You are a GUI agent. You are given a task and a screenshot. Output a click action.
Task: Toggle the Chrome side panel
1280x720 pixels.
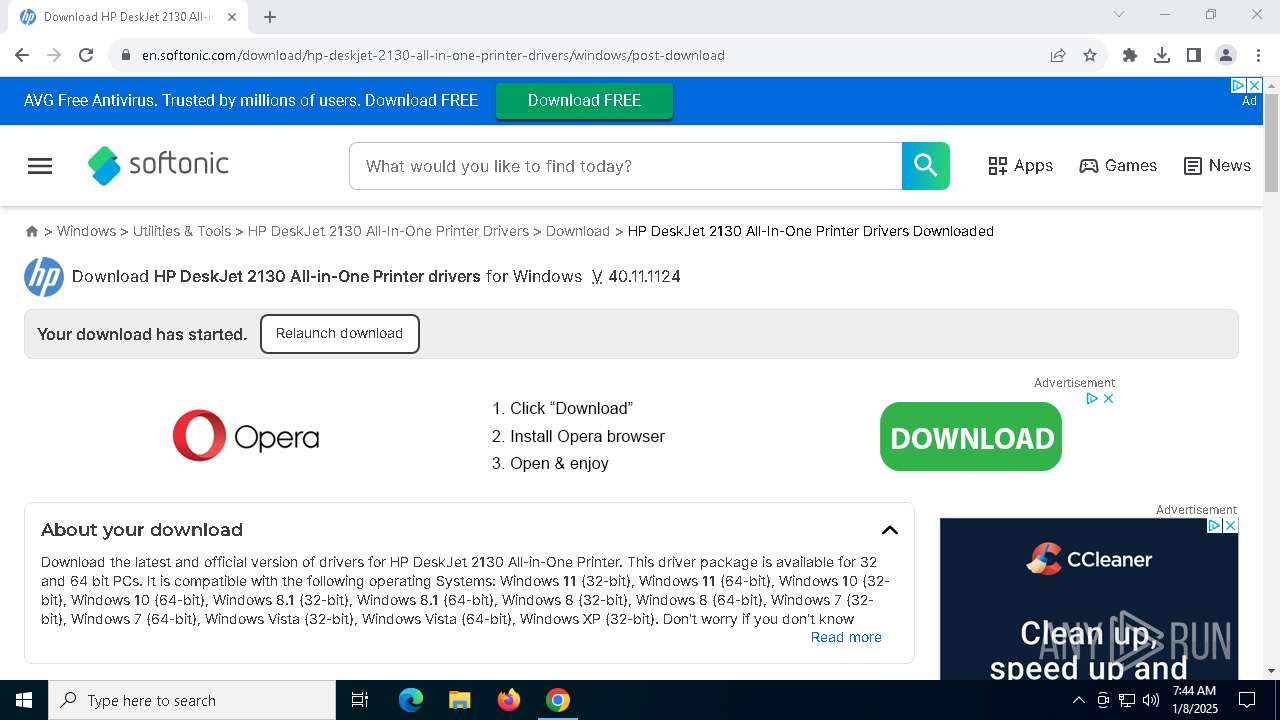click(1194, 55)
